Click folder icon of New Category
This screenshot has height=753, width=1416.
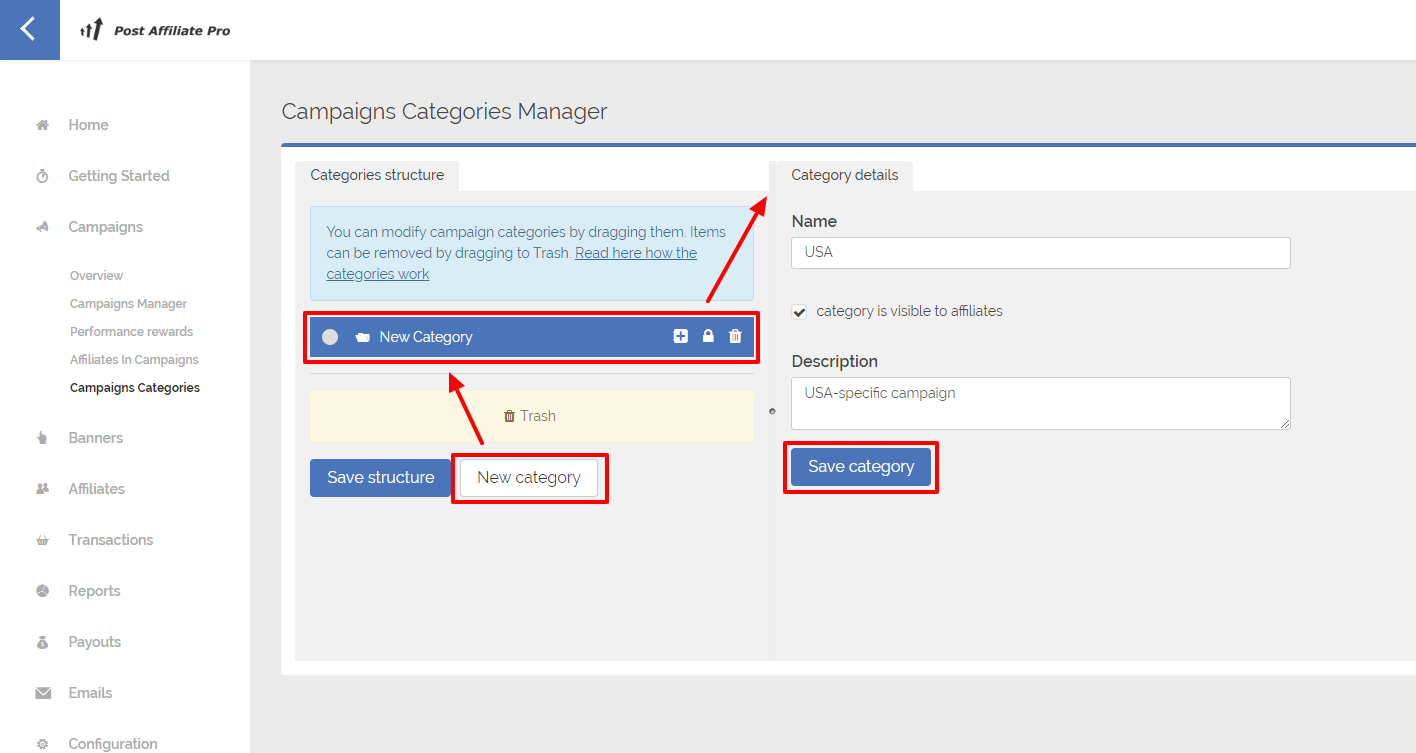[362, 337]
